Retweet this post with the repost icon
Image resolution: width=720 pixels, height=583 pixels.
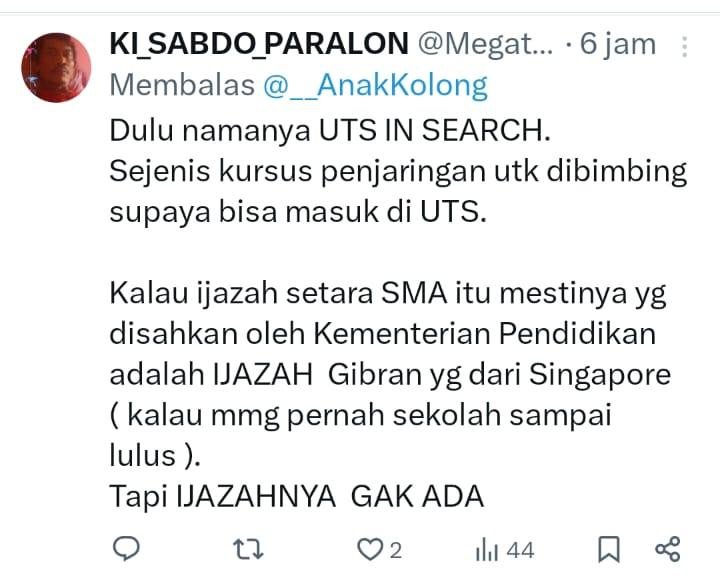coord(248,549)
